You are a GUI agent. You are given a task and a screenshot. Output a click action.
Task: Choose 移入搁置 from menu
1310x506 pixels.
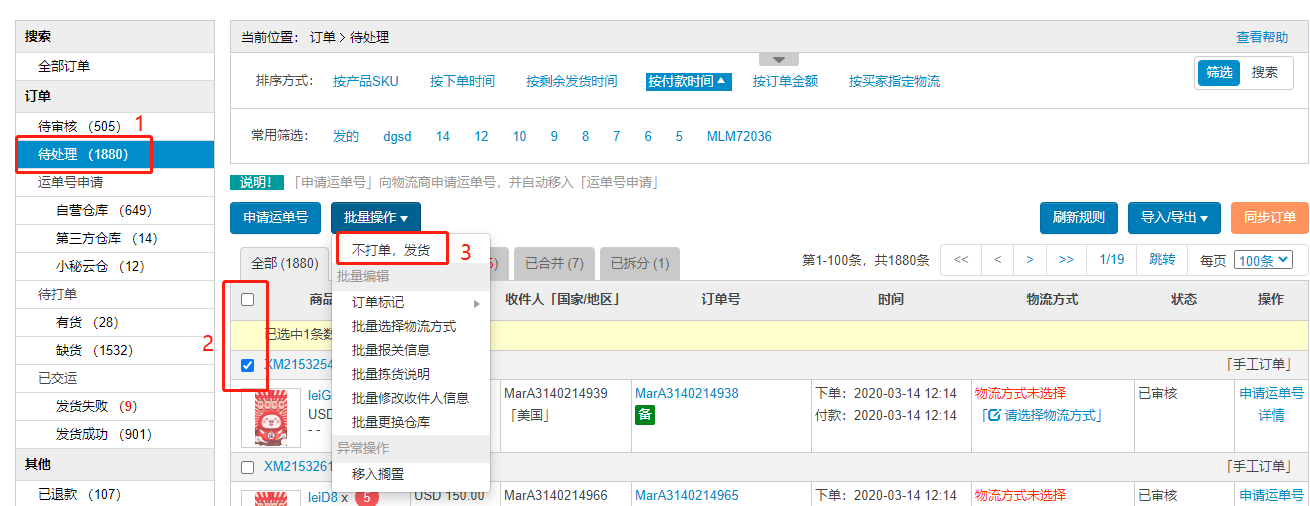pyautogui.click(x=378, y=474)
